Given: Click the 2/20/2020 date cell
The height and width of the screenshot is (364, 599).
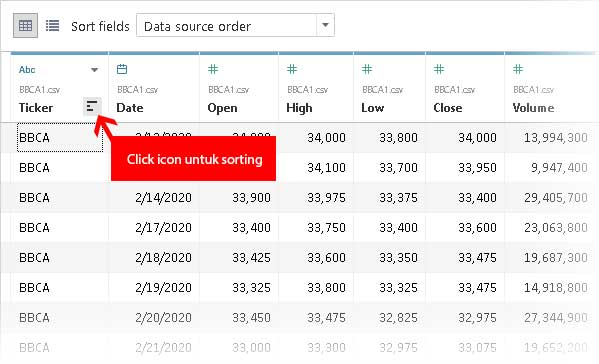Looking at the screenshot, I should tap(163, 317).
